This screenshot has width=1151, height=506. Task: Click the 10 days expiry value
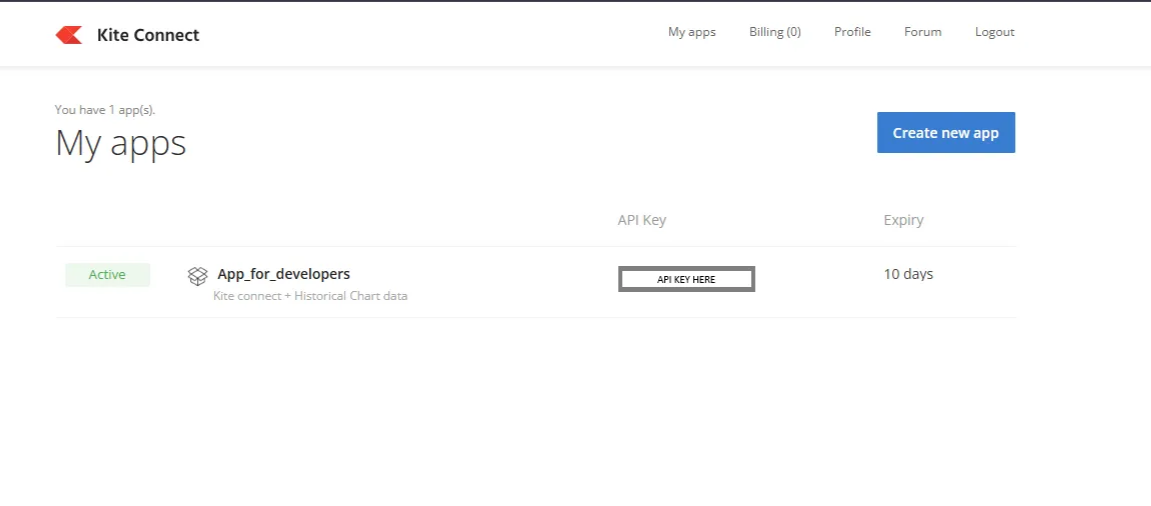pyautogui.click(x=908, y=274)
